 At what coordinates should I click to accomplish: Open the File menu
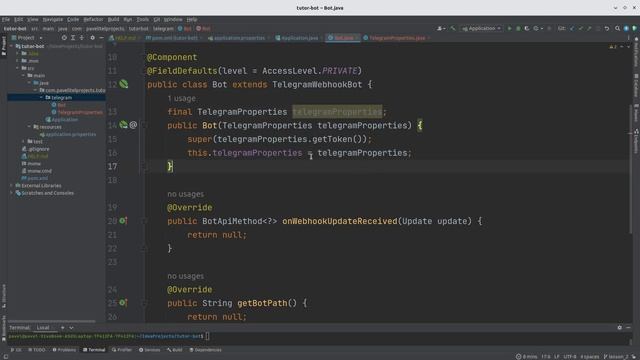pos(6,19)
